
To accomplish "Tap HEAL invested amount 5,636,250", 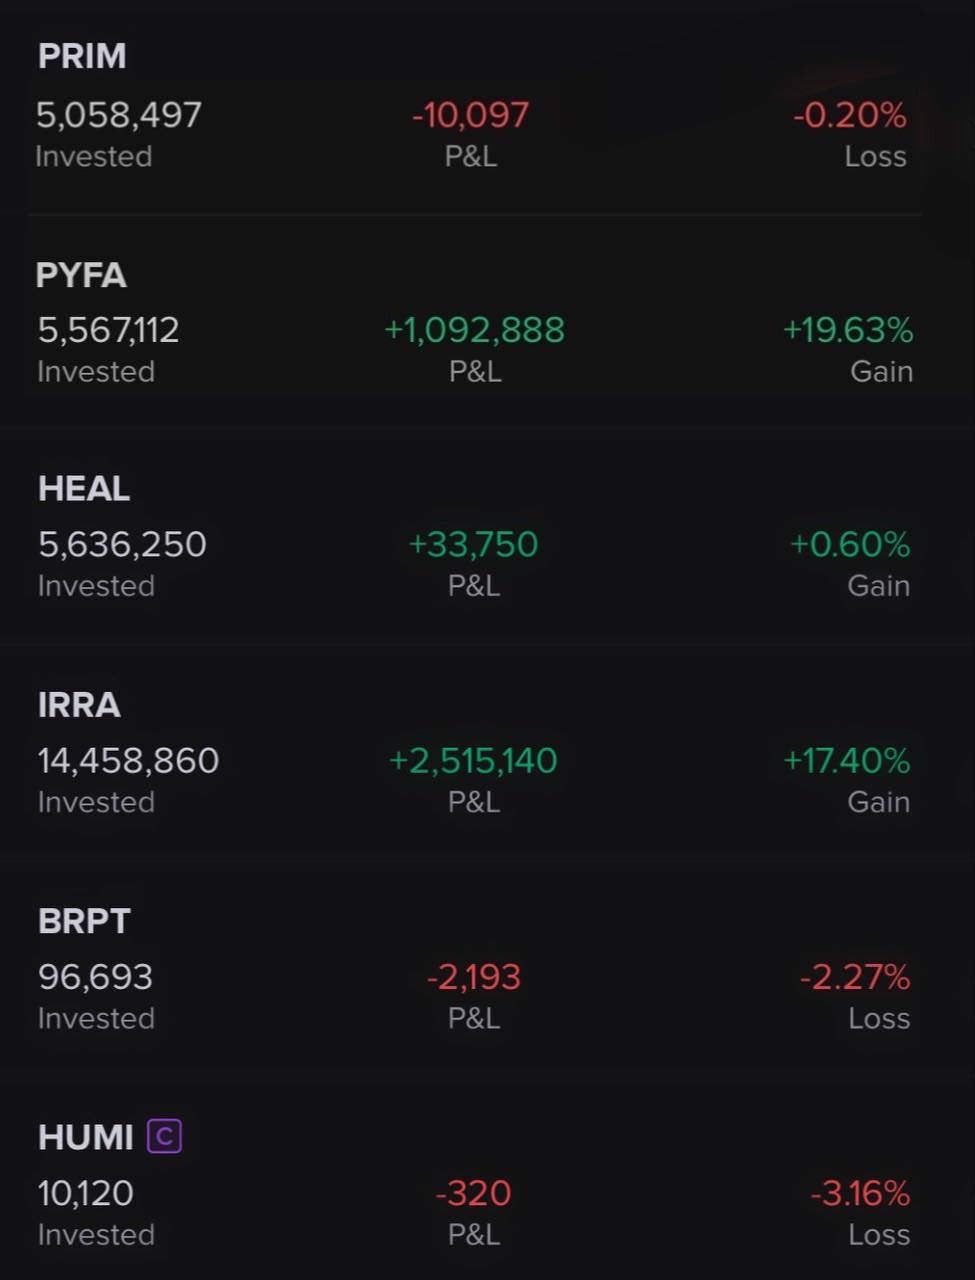I will pos(122,544).
